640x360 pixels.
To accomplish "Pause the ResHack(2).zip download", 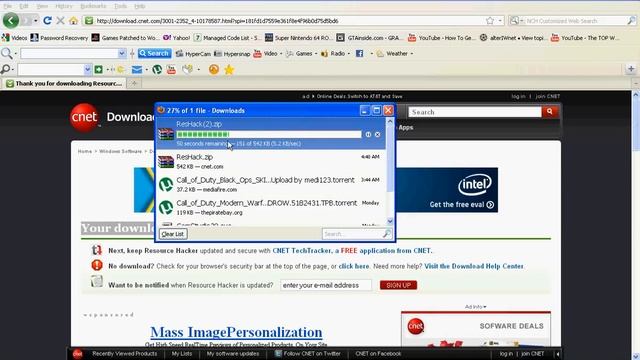I will [x=368, y=134].
